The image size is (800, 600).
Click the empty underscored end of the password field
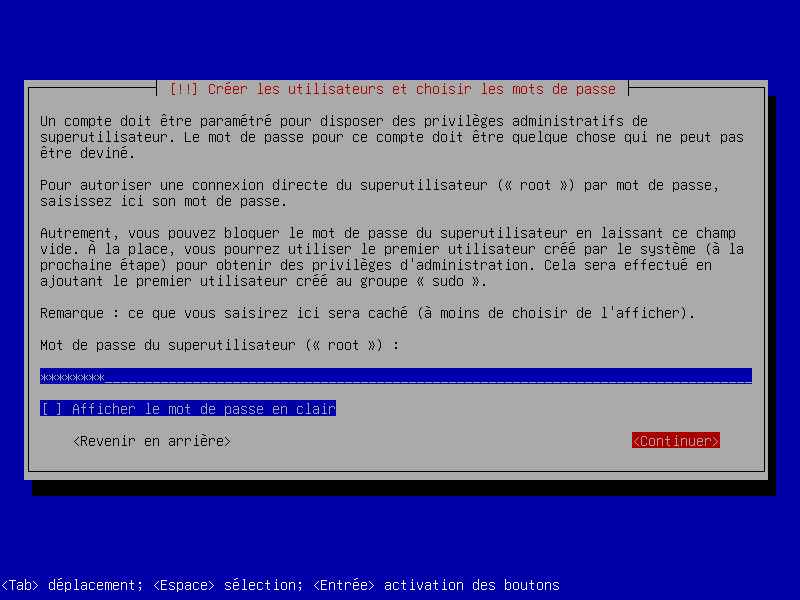(428, 378)
